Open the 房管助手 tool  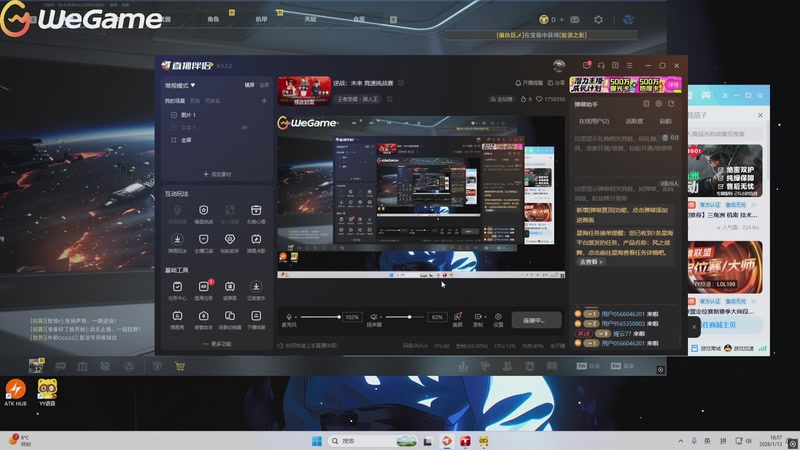(x=204, y=320)
